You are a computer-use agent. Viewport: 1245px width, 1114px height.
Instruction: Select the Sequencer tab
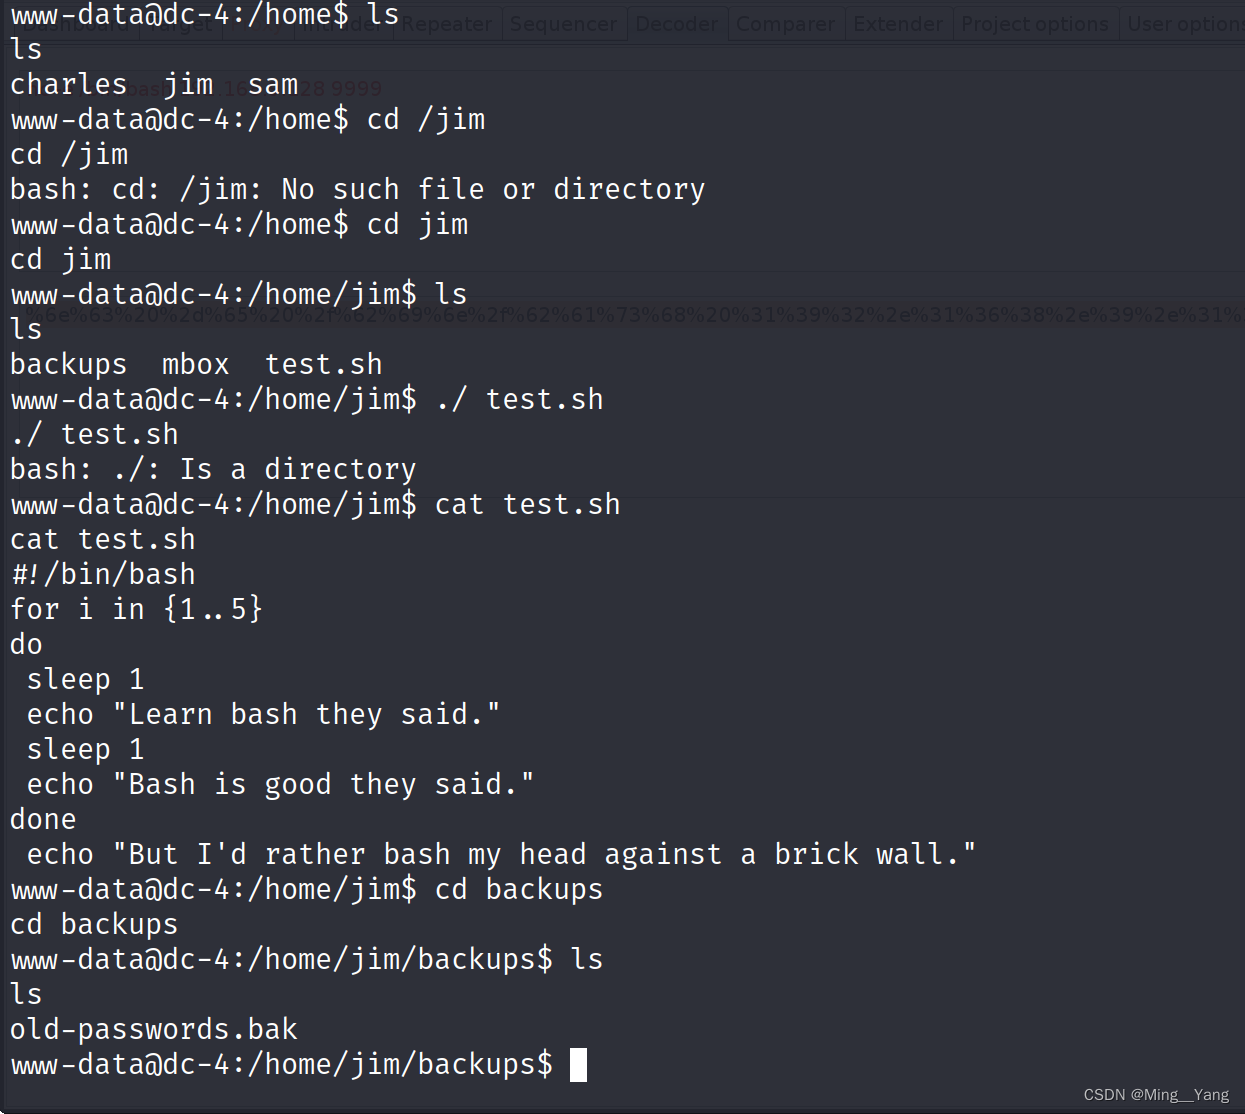click(x=563, y=23)
